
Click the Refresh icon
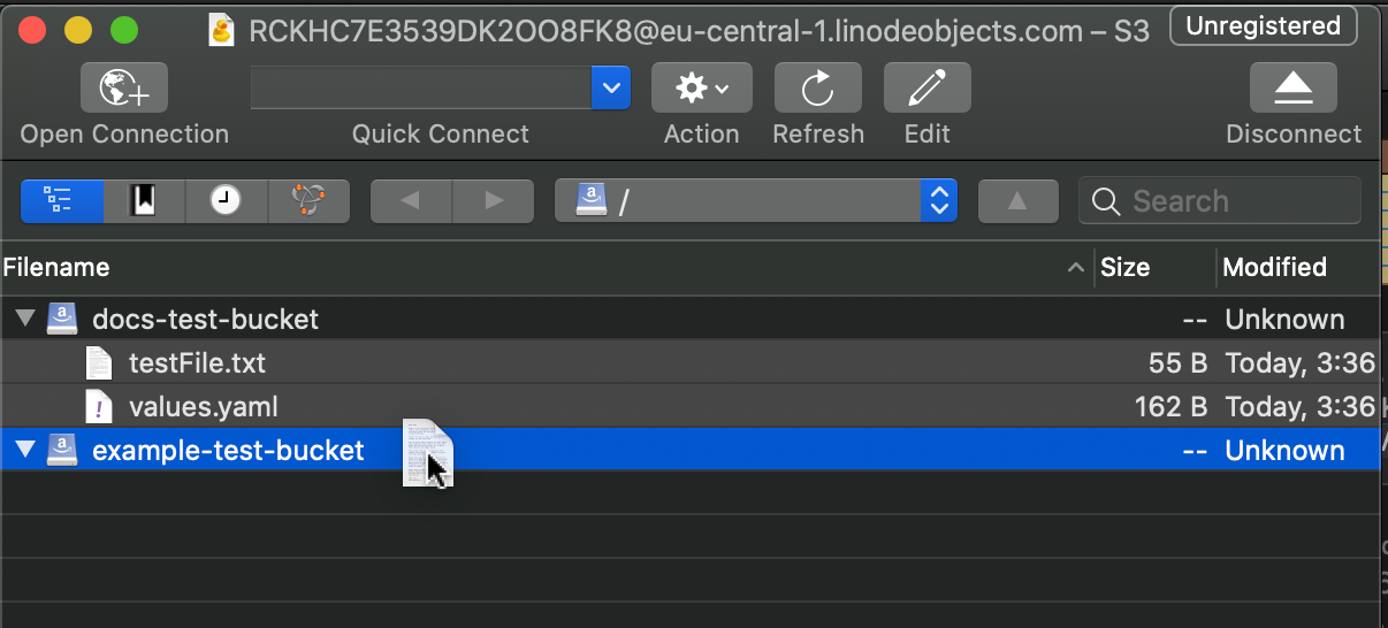click(817, 87)
